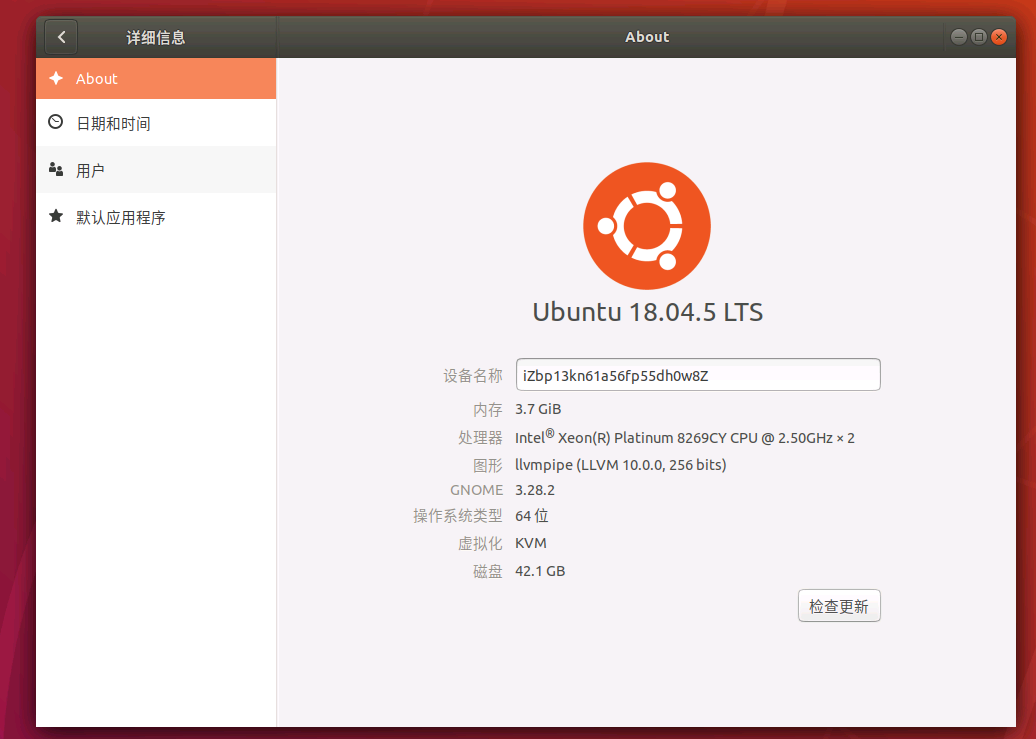Select the OS type value 64 位

(532, 516)
